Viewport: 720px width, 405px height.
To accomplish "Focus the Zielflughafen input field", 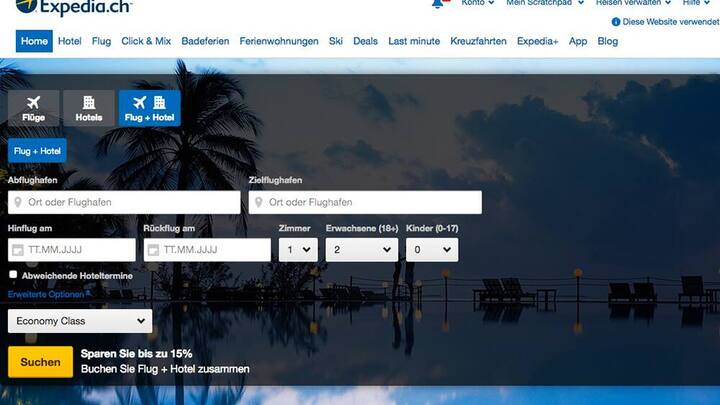I will (366, 202).
